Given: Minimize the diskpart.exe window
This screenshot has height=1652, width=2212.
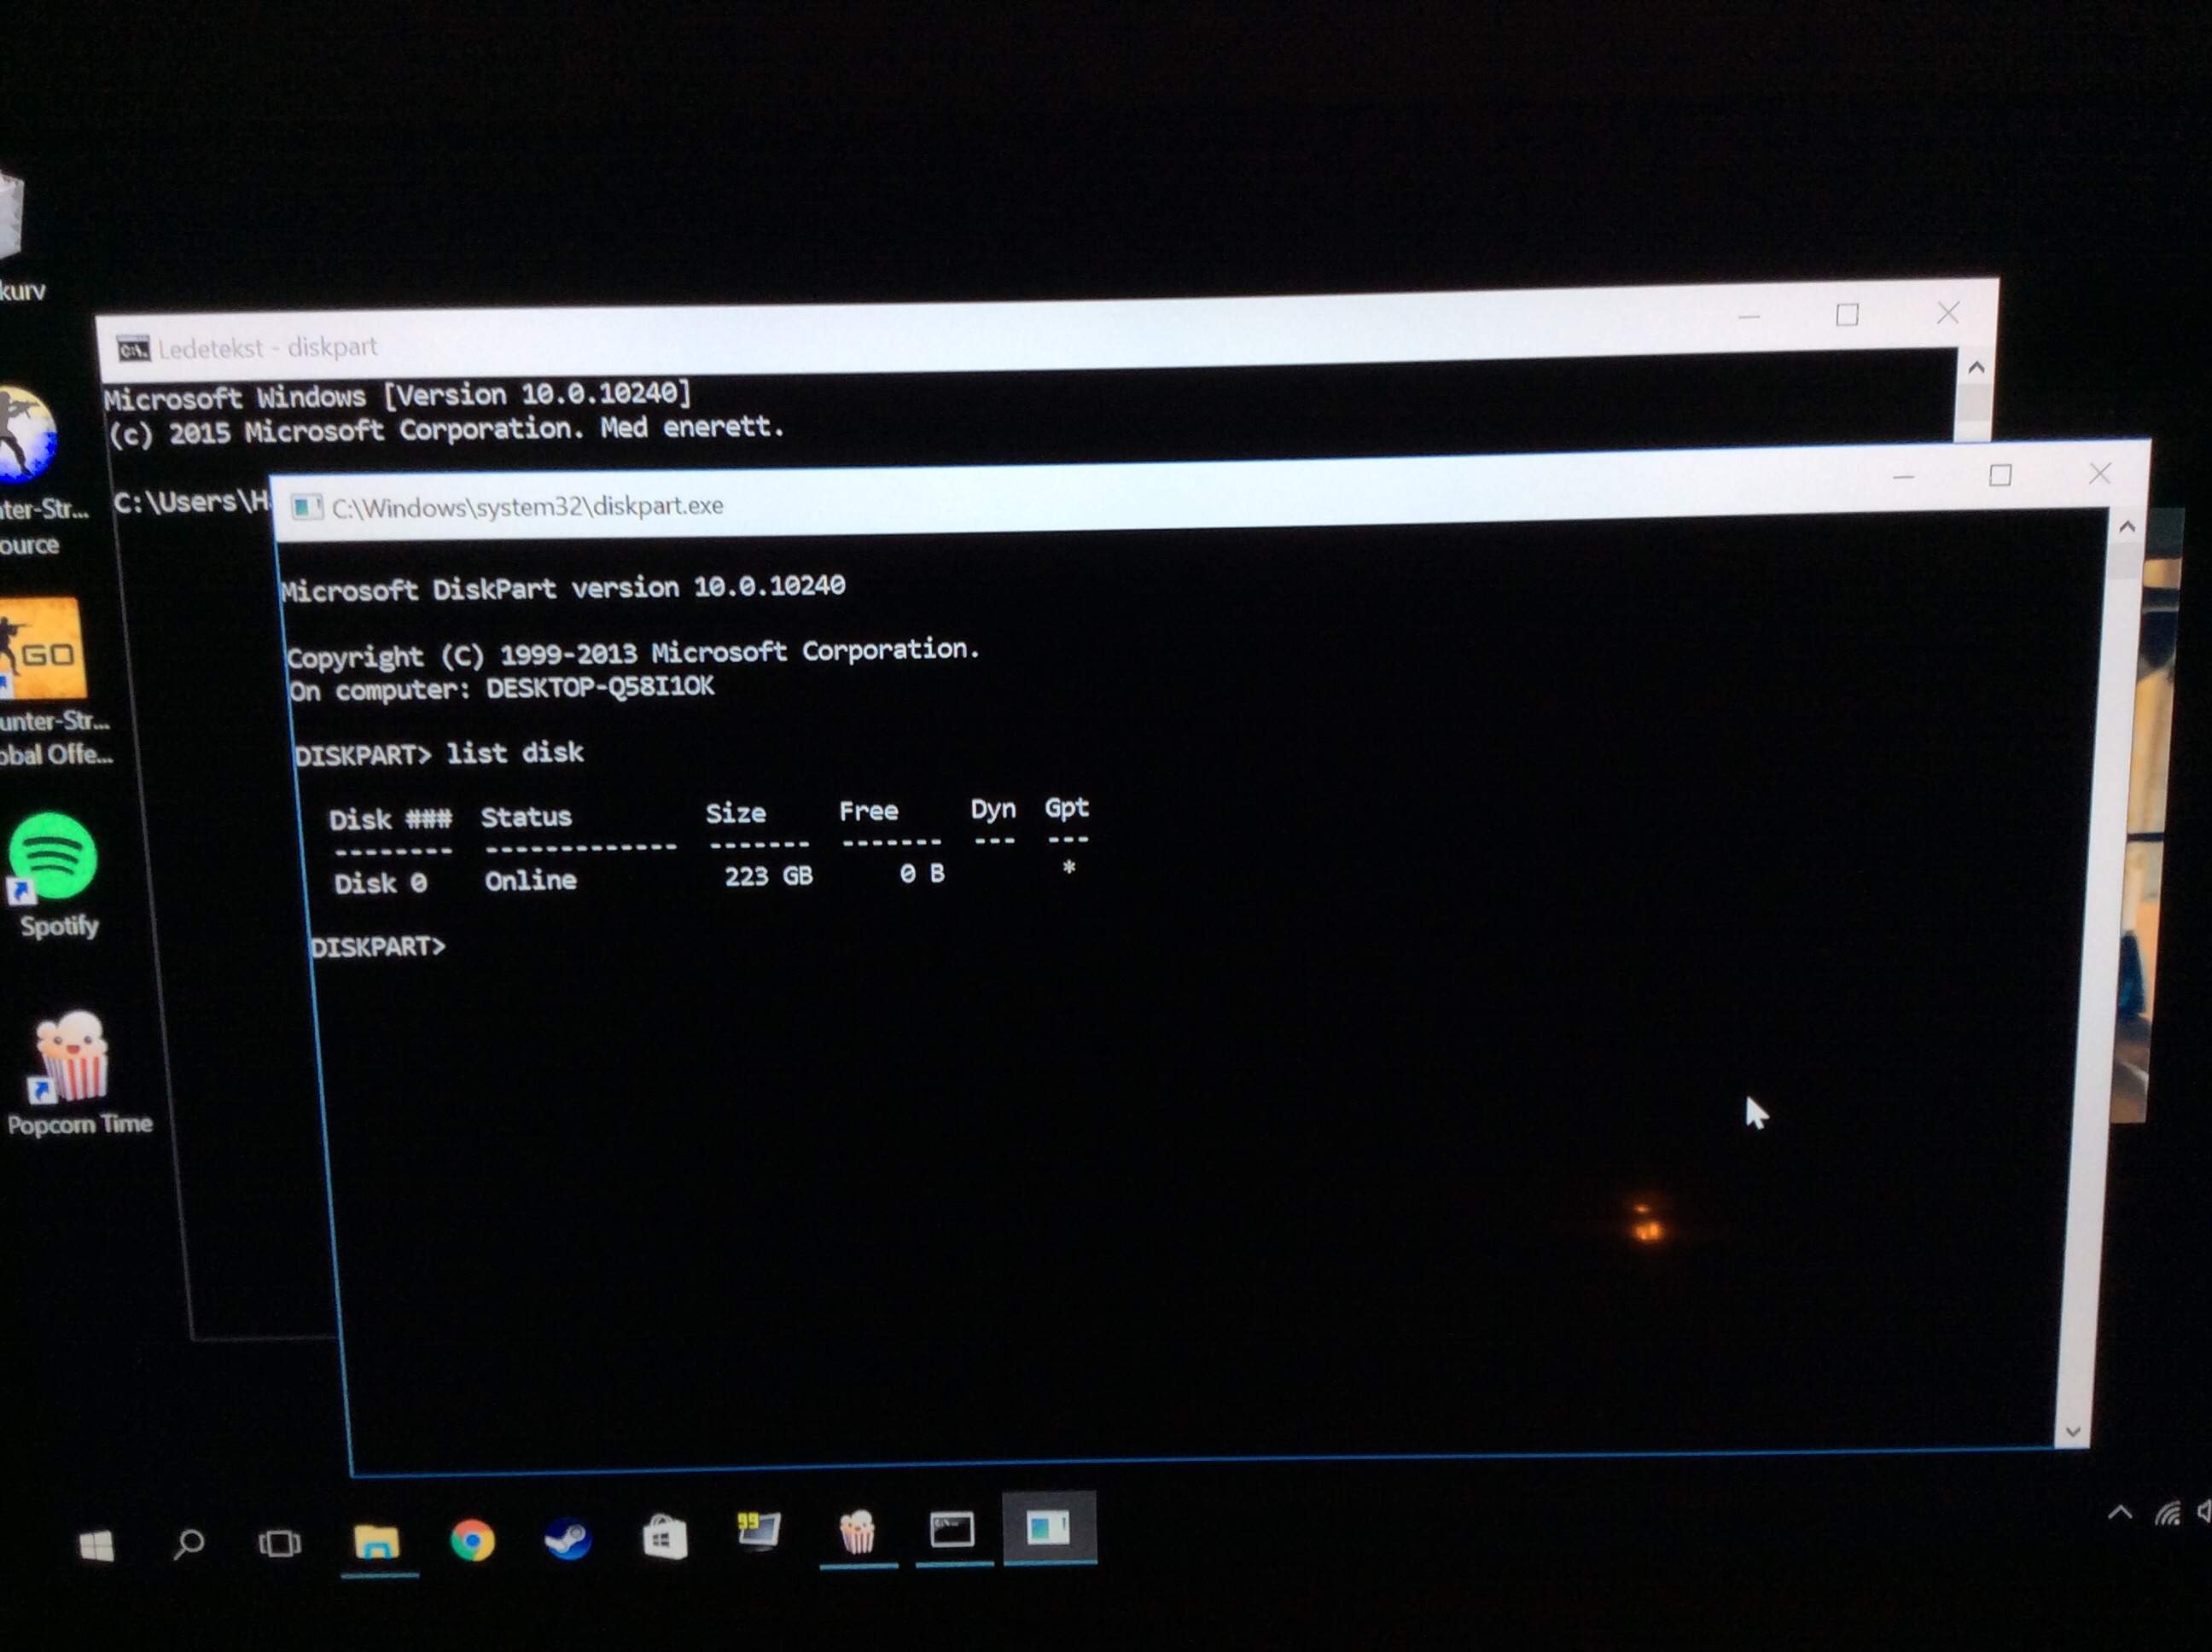Looking at the screenshot, I should [x=1903, y=478].
